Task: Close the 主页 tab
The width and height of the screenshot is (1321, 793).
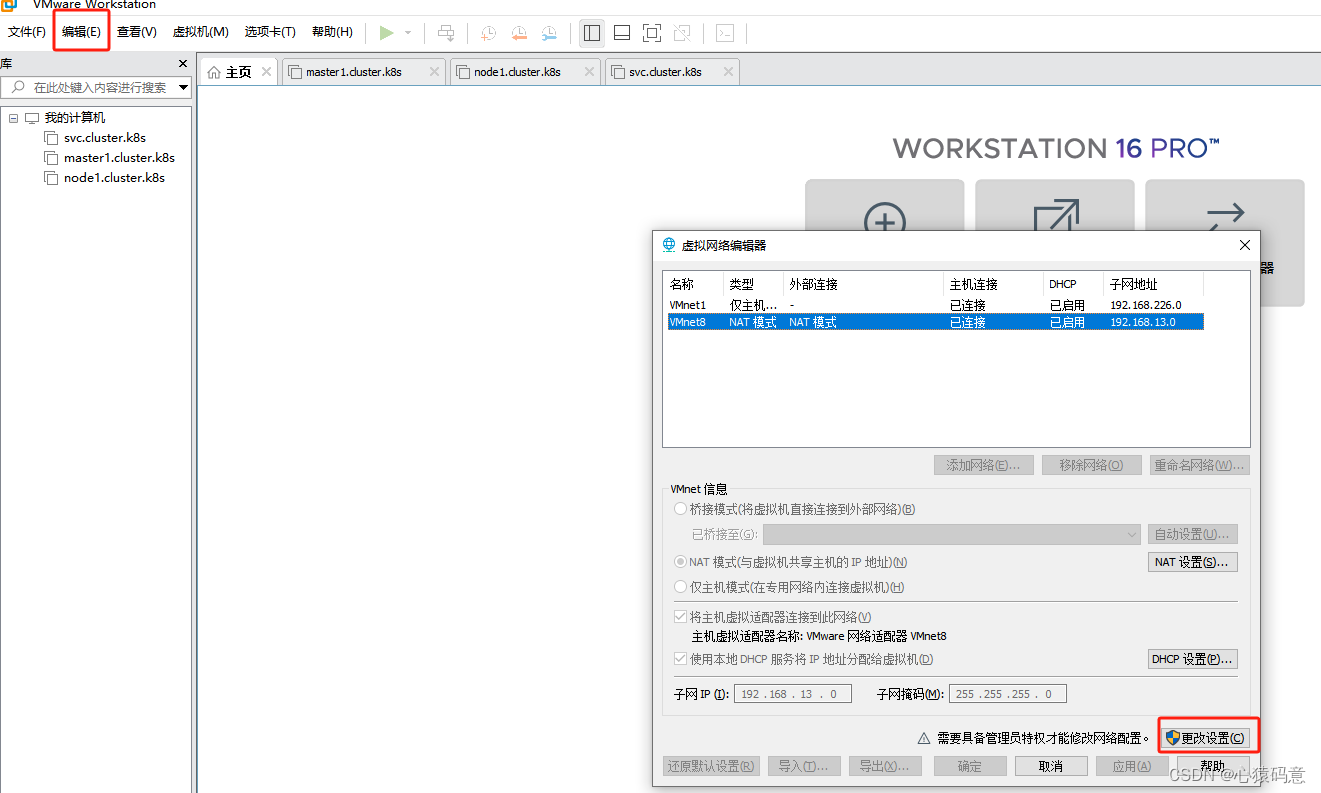Action: pyautogui.click(x=266, y=72)
